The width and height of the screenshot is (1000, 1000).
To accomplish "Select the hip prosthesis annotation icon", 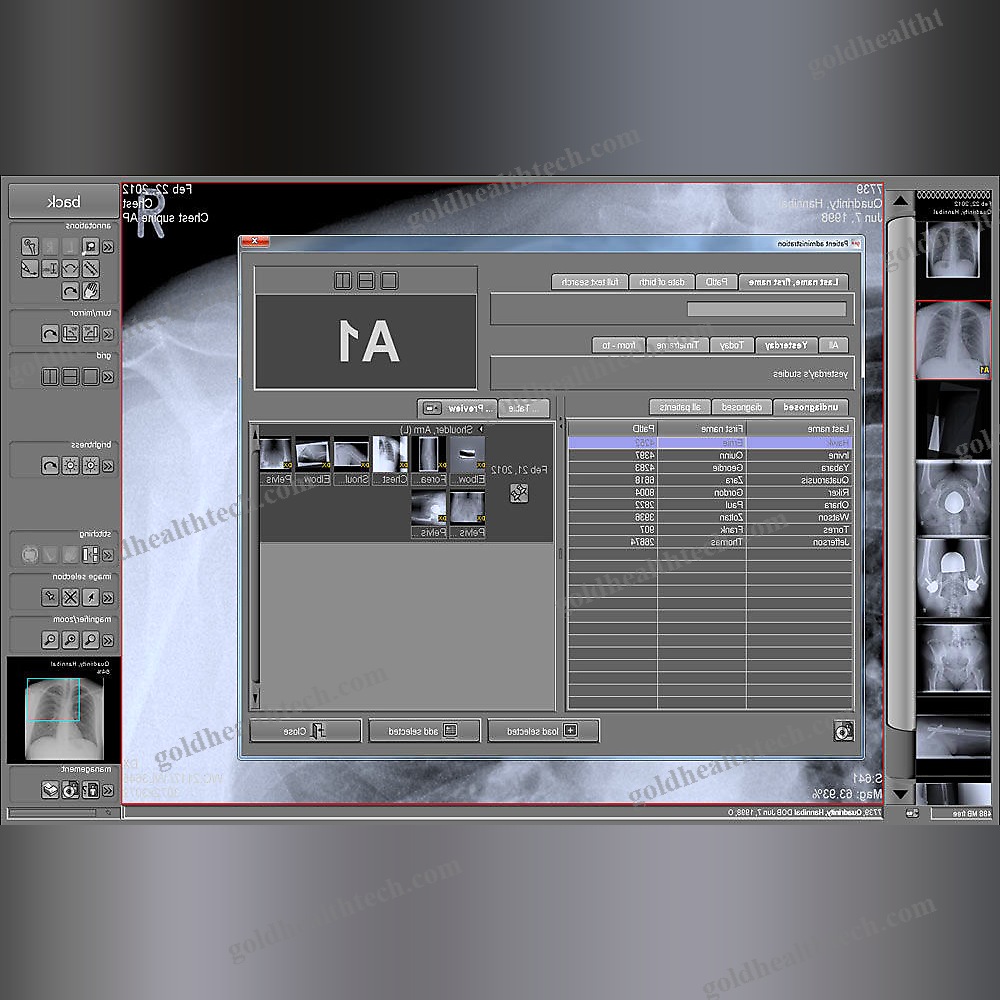I will pos(30,246).
